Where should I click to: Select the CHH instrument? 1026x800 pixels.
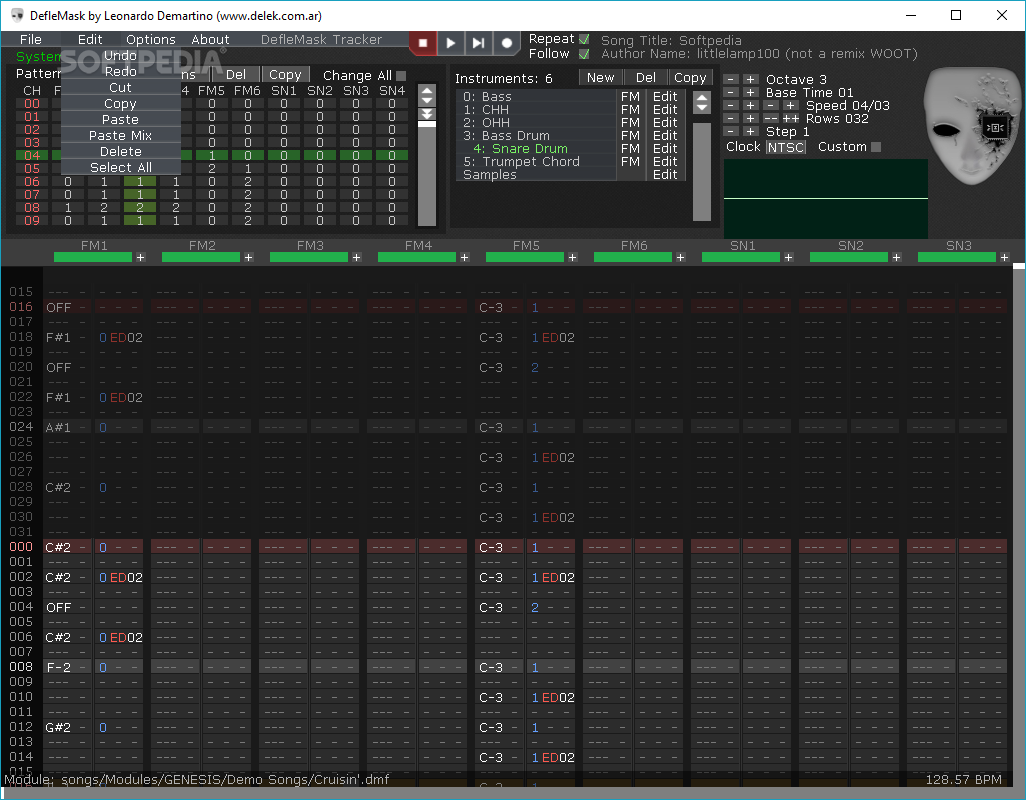point(537,109)
